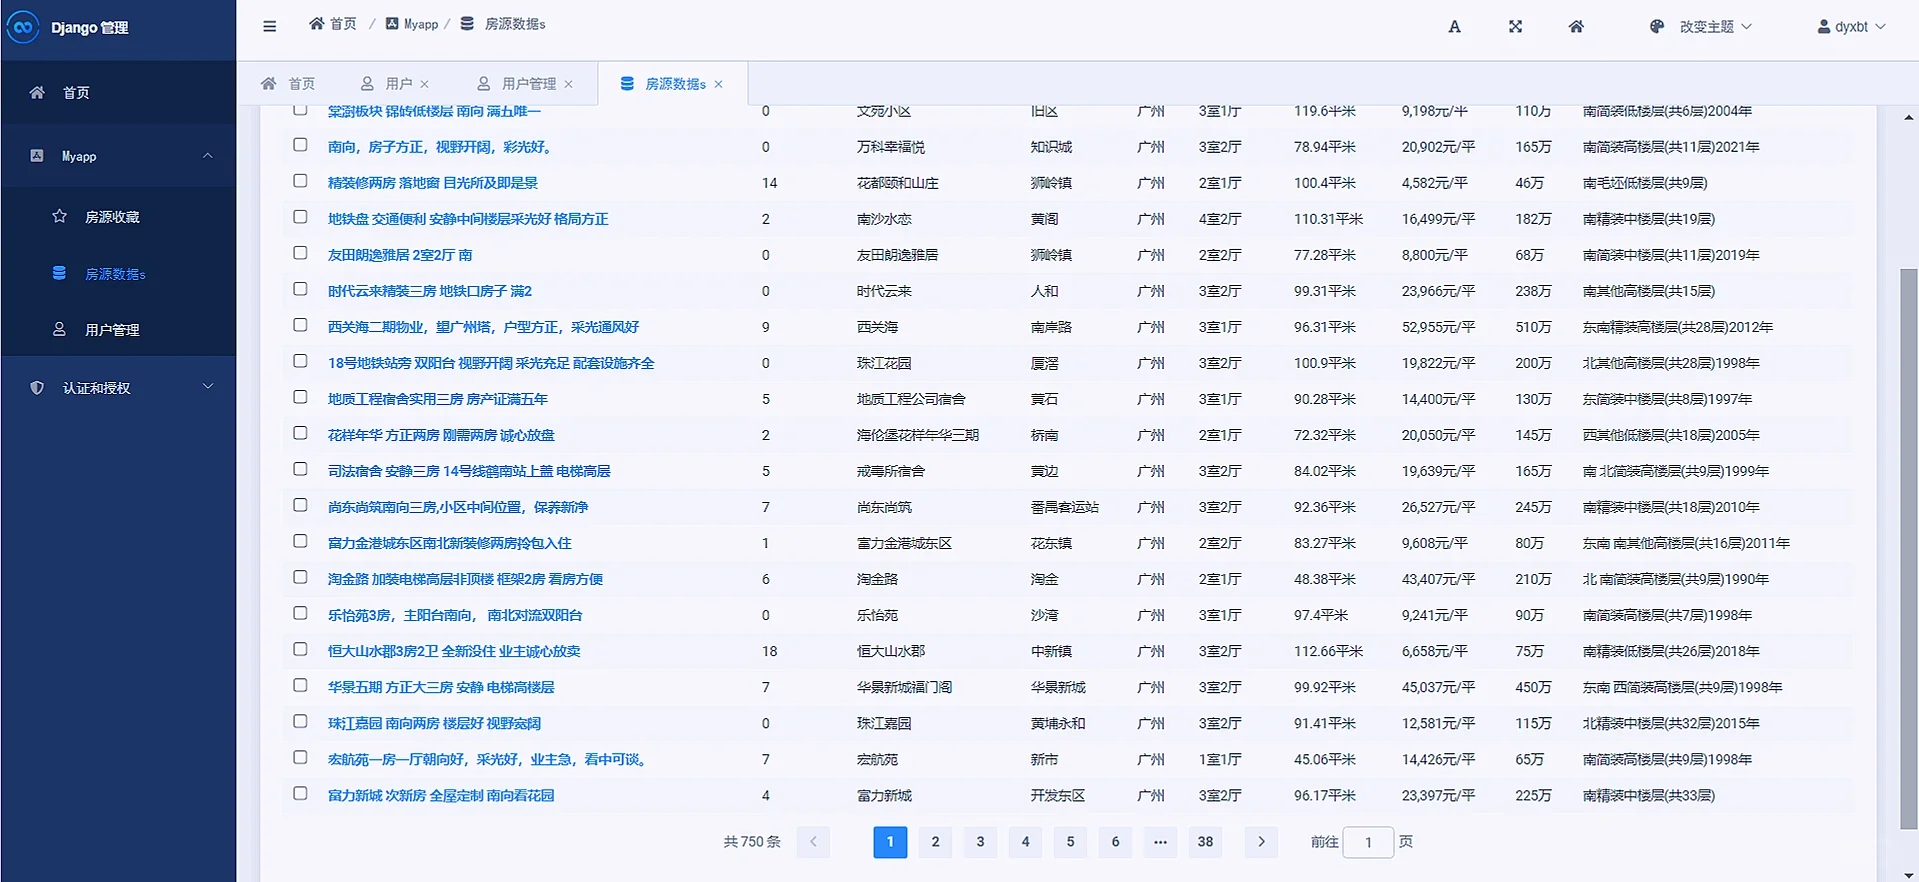Select checkbox for '地铁盘 交通便利' row
This screenshot has width=1919, height=882.
point(300,217)
